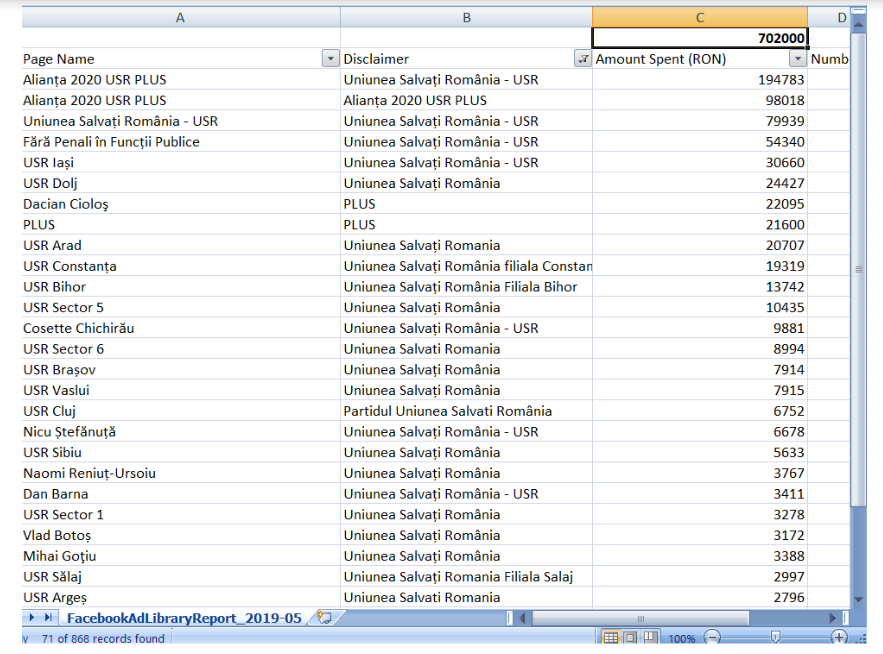This screenshot has width=883, height=654.
Task: Click the 'Page Name' header cell
Action: [181, 59]
